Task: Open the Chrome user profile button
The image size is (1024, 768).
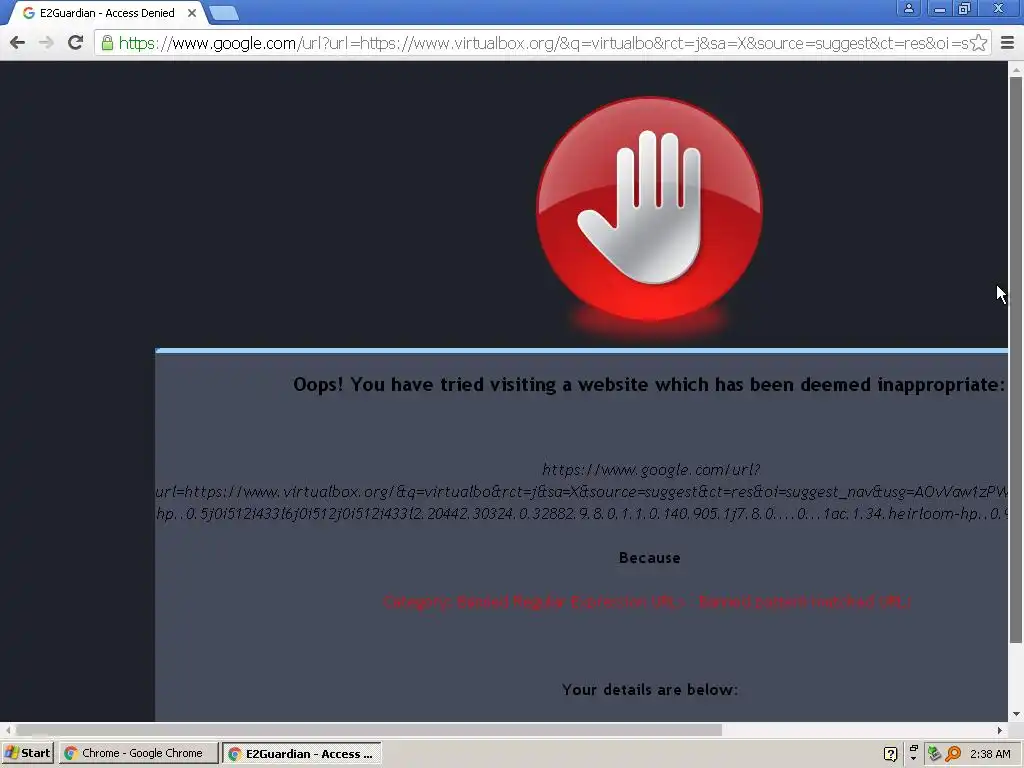Action: (908, 8)
